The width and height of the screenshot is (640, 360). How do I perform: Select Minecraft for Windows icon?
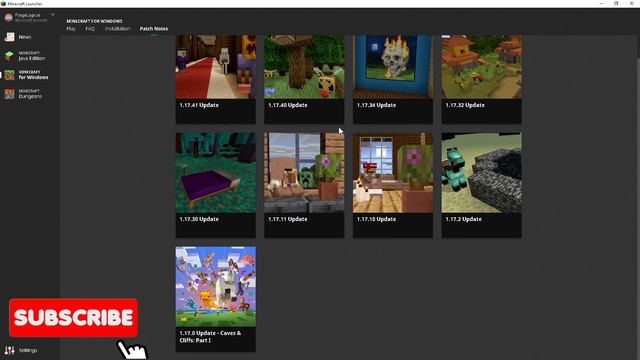(x=9, y=75)
